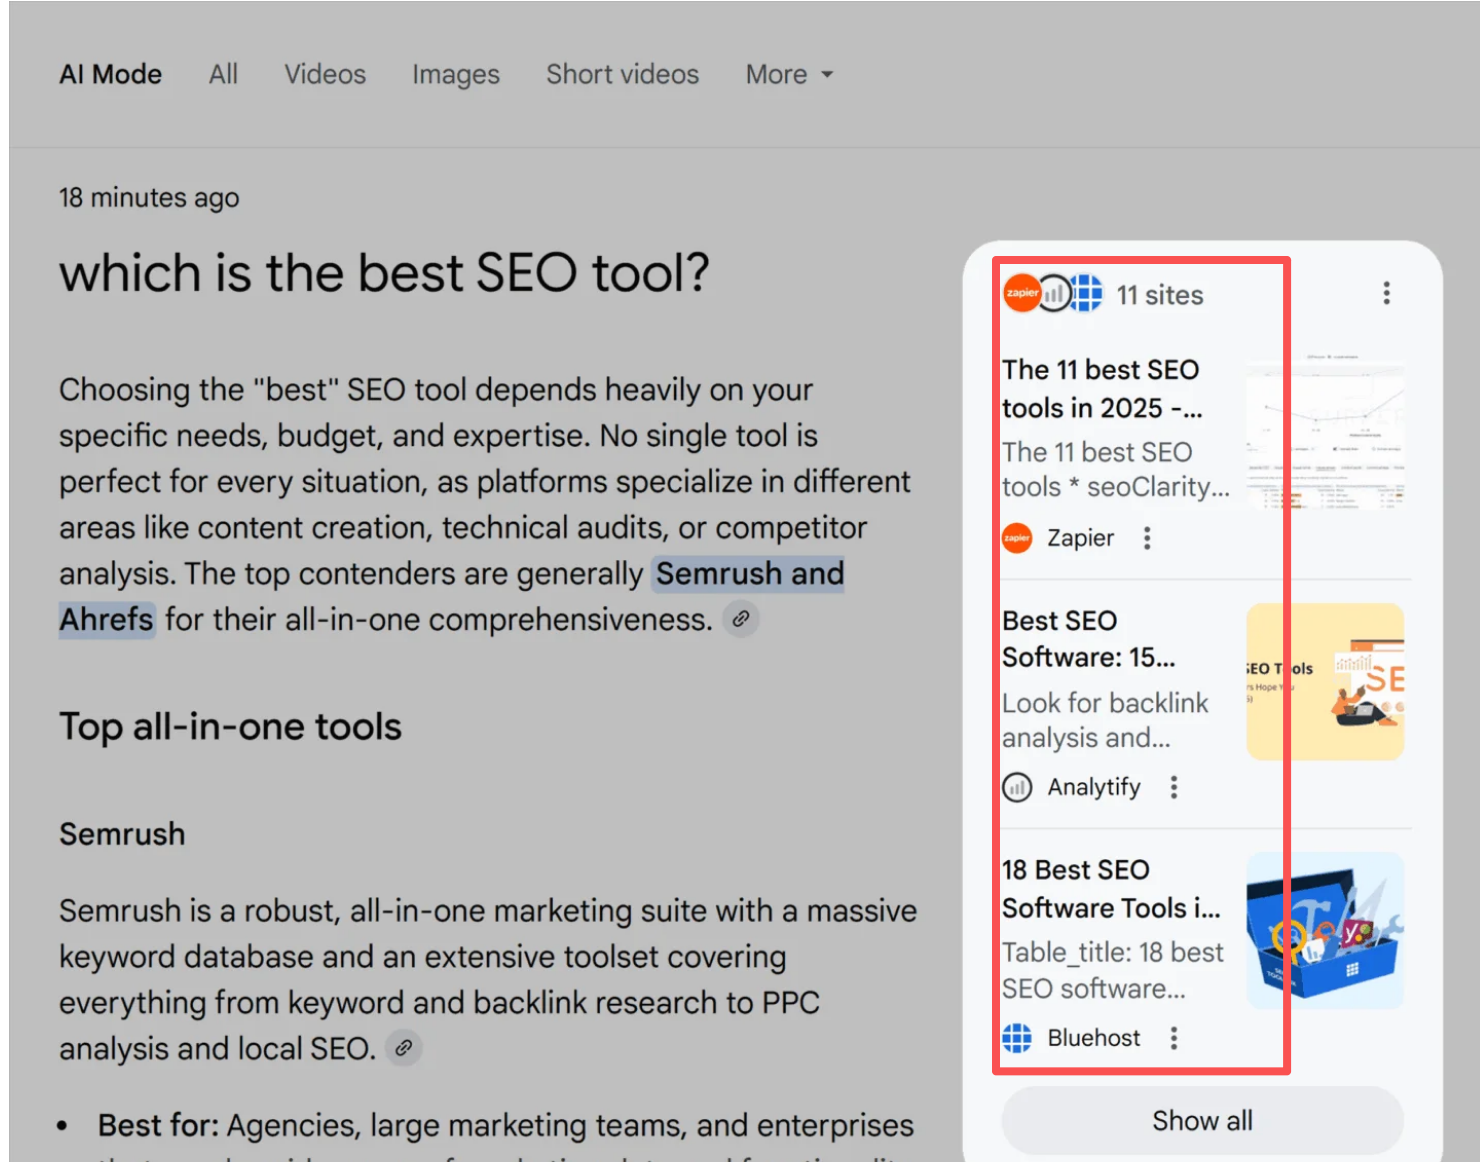Switch to the AI Mode tab

110,74
